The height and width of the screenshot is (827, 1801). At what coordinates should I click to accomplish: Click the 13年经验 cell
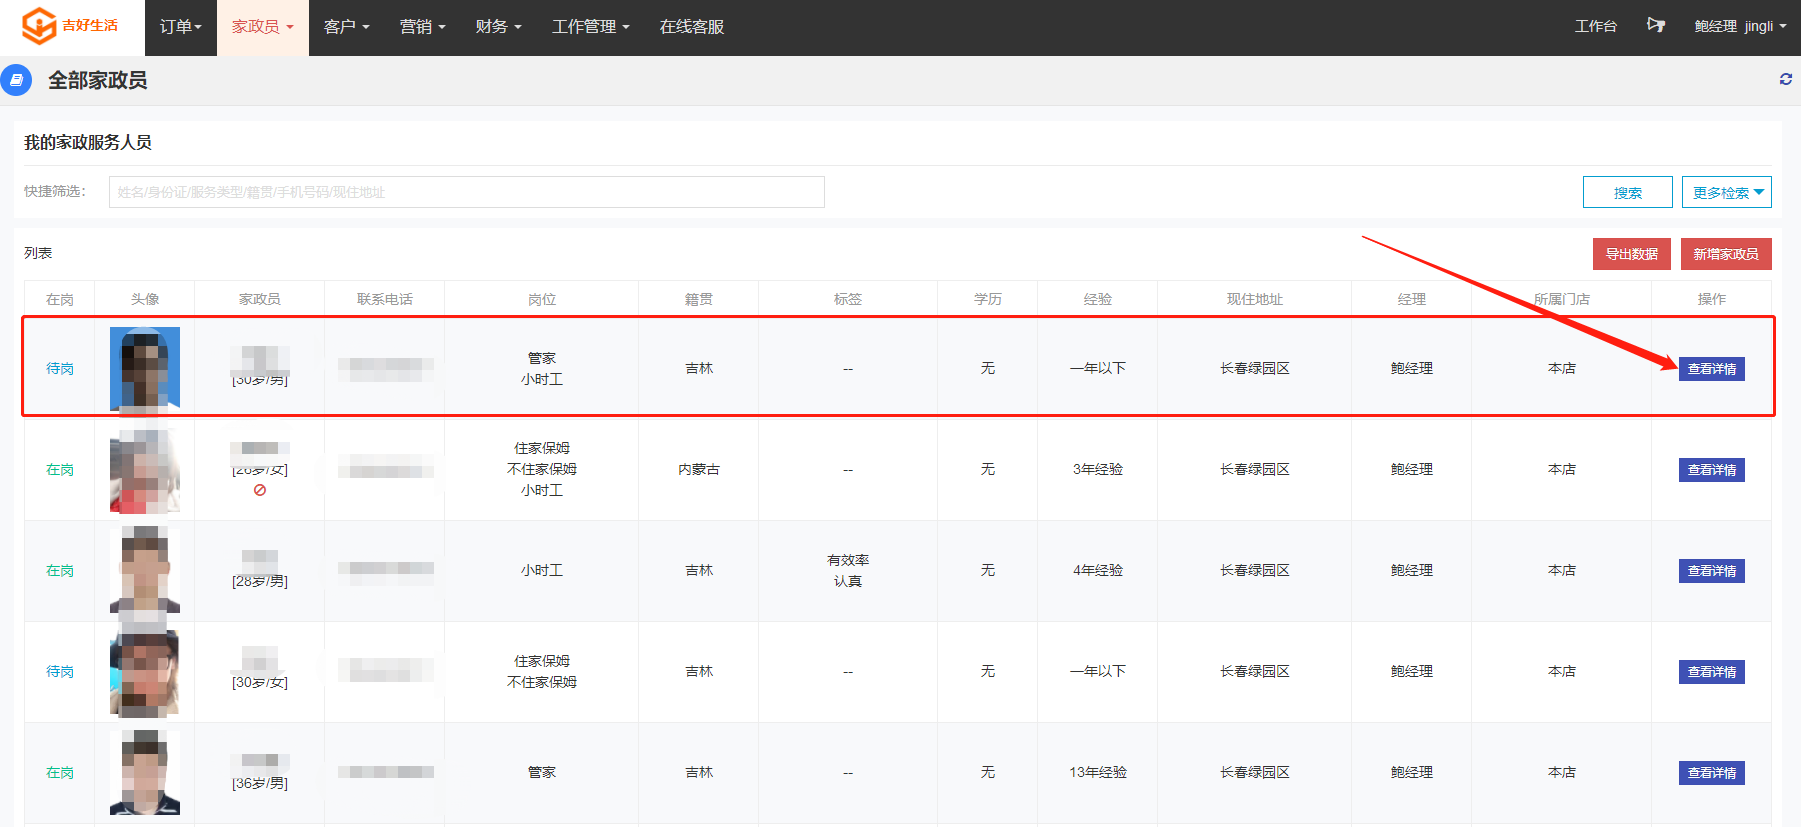click(1098, 773)
